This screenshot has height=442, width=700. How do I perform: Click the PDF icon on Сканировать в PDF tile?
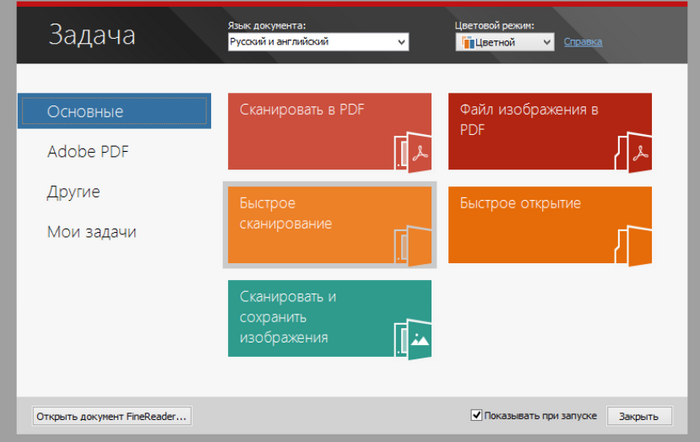point(413,153)
